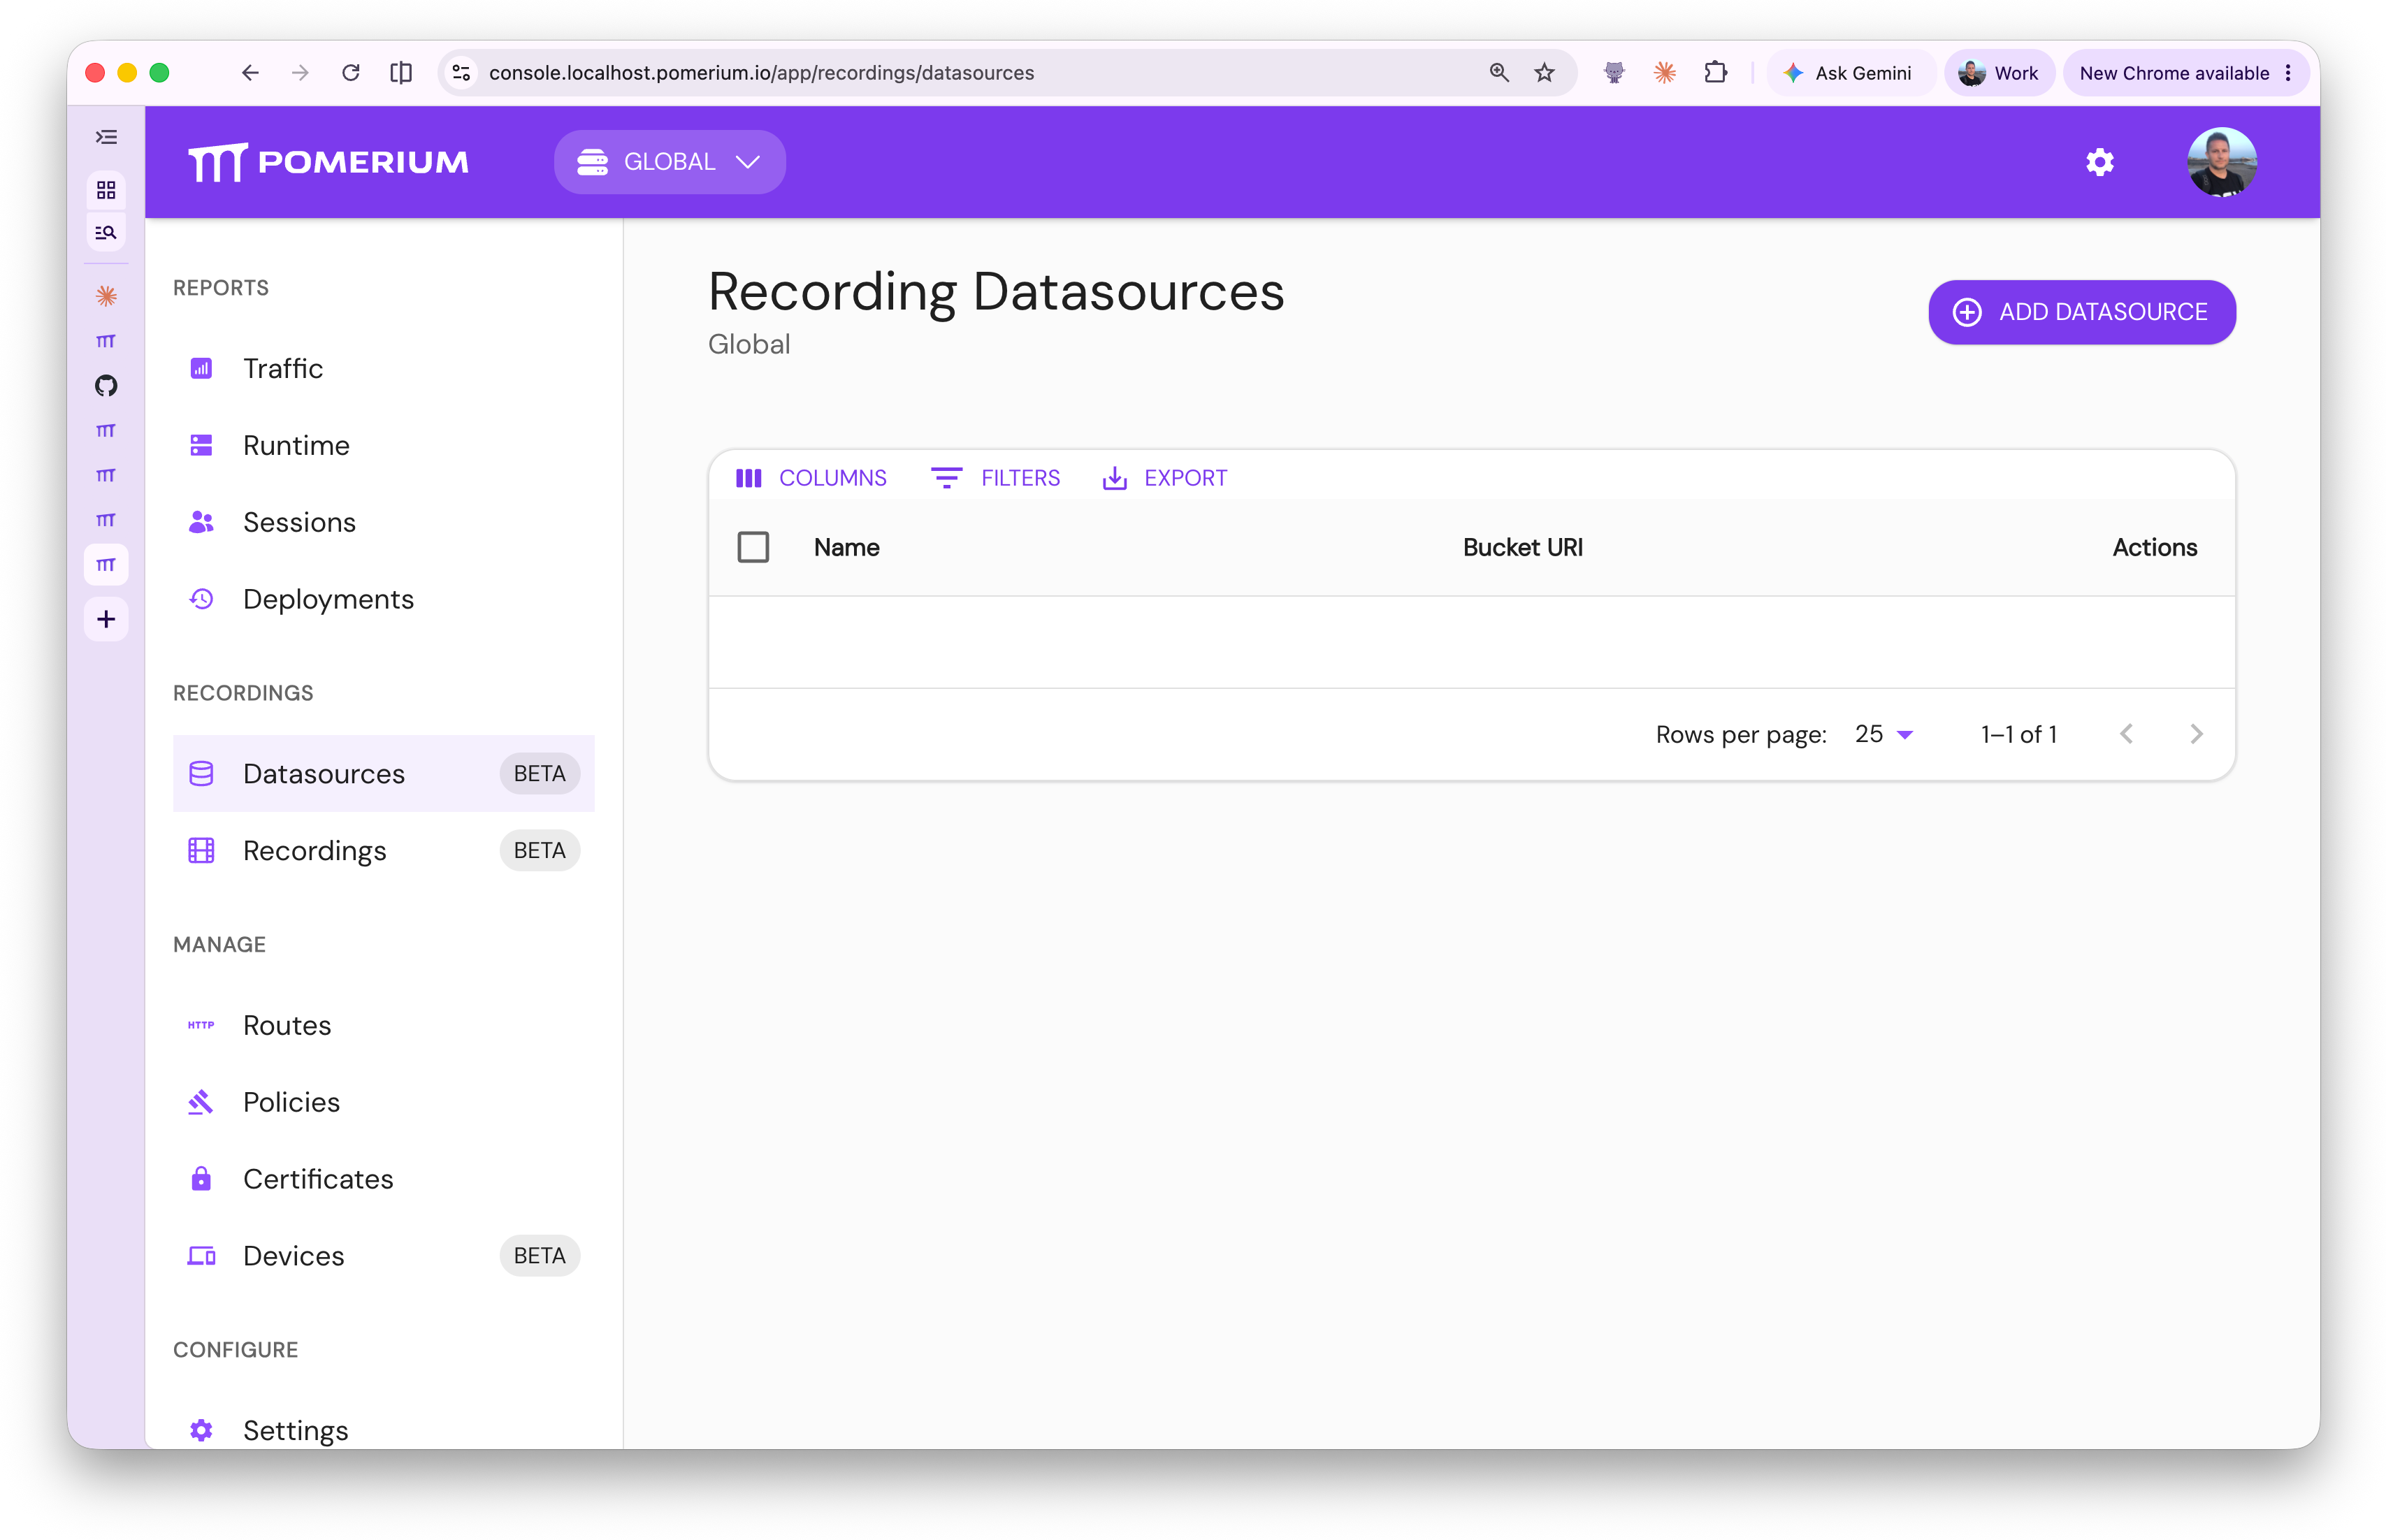Click the Devices icon
The height and width of the screenshot is (1540, 2386).
click(201, 1256)
